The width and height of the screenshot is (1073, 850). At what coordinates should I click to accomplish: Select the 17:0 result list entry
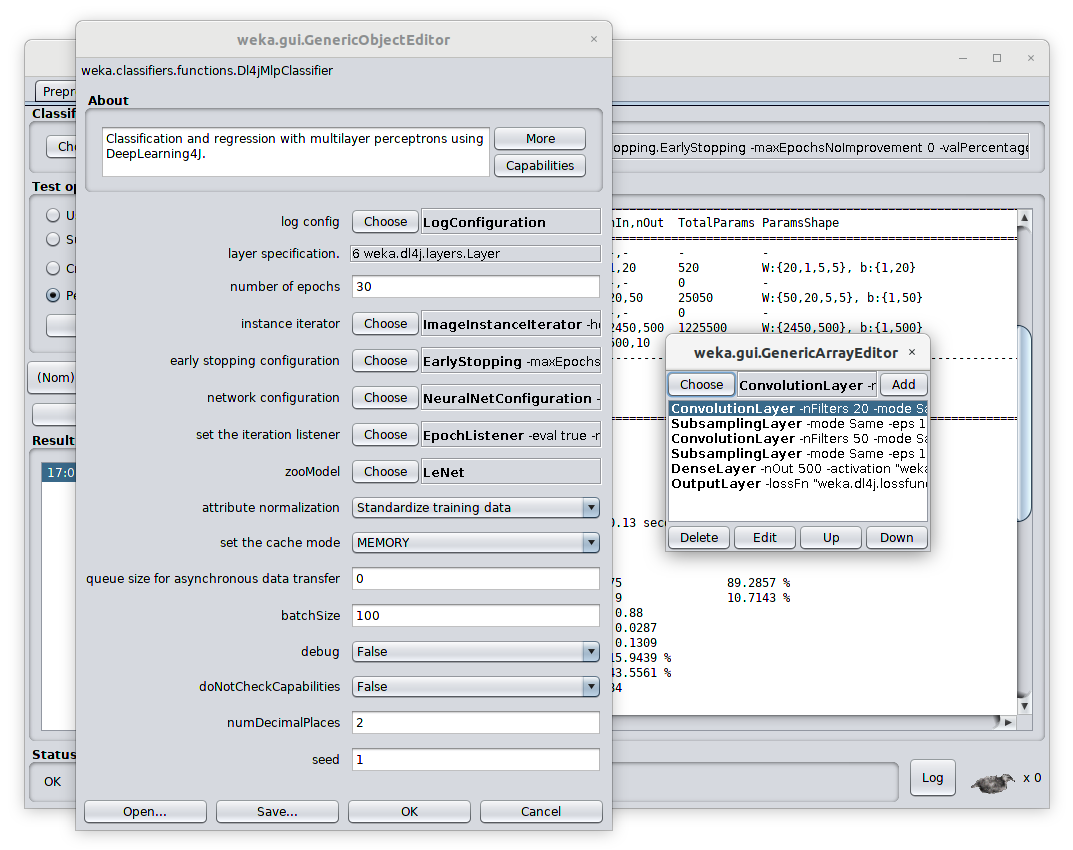[x=59, y=472]
